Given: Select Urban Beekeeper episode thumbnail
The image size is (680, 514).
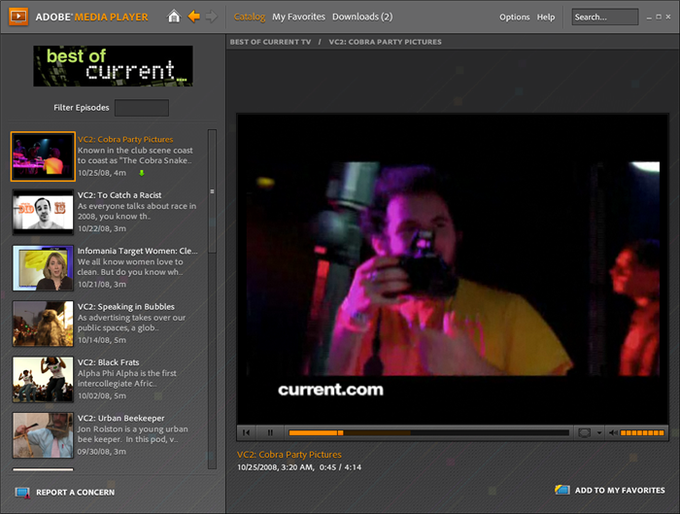Looking at the screenshot, I should 43,435.
